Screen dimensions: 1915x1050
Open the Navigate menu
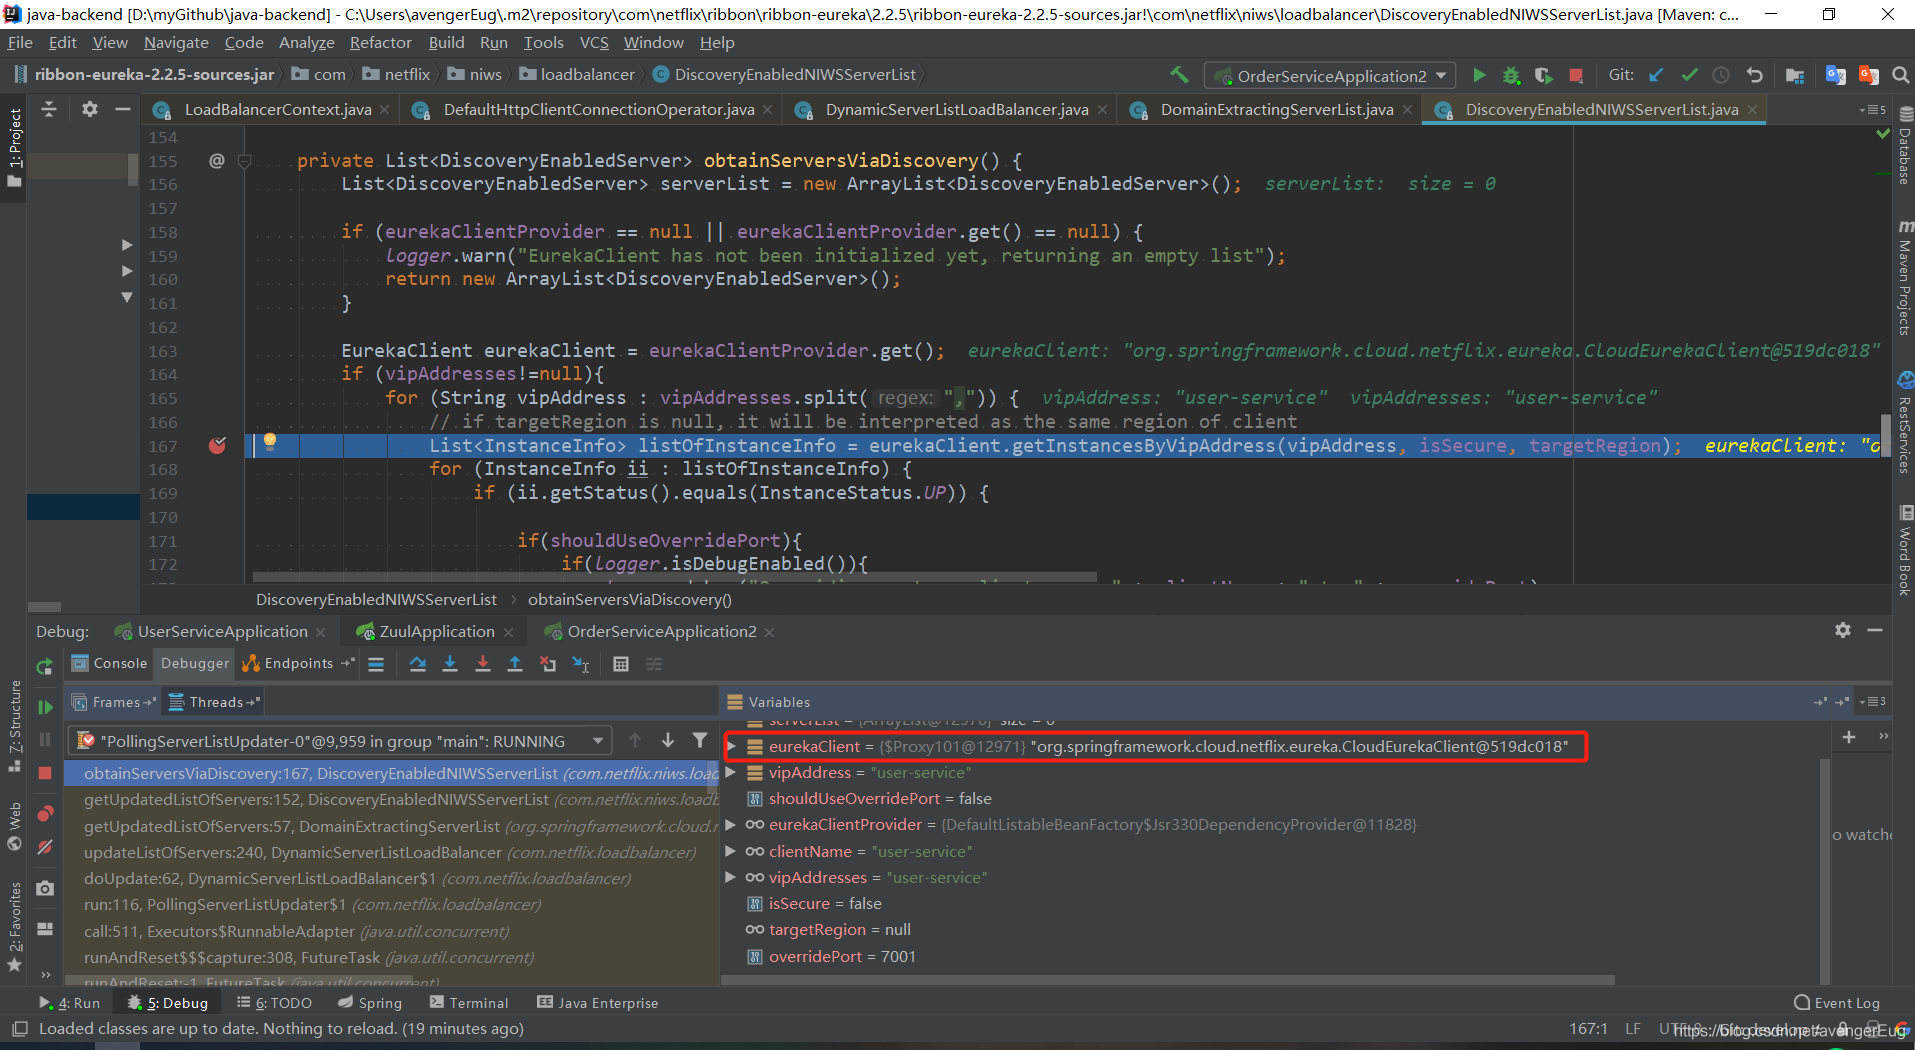[x=176, y=43]
